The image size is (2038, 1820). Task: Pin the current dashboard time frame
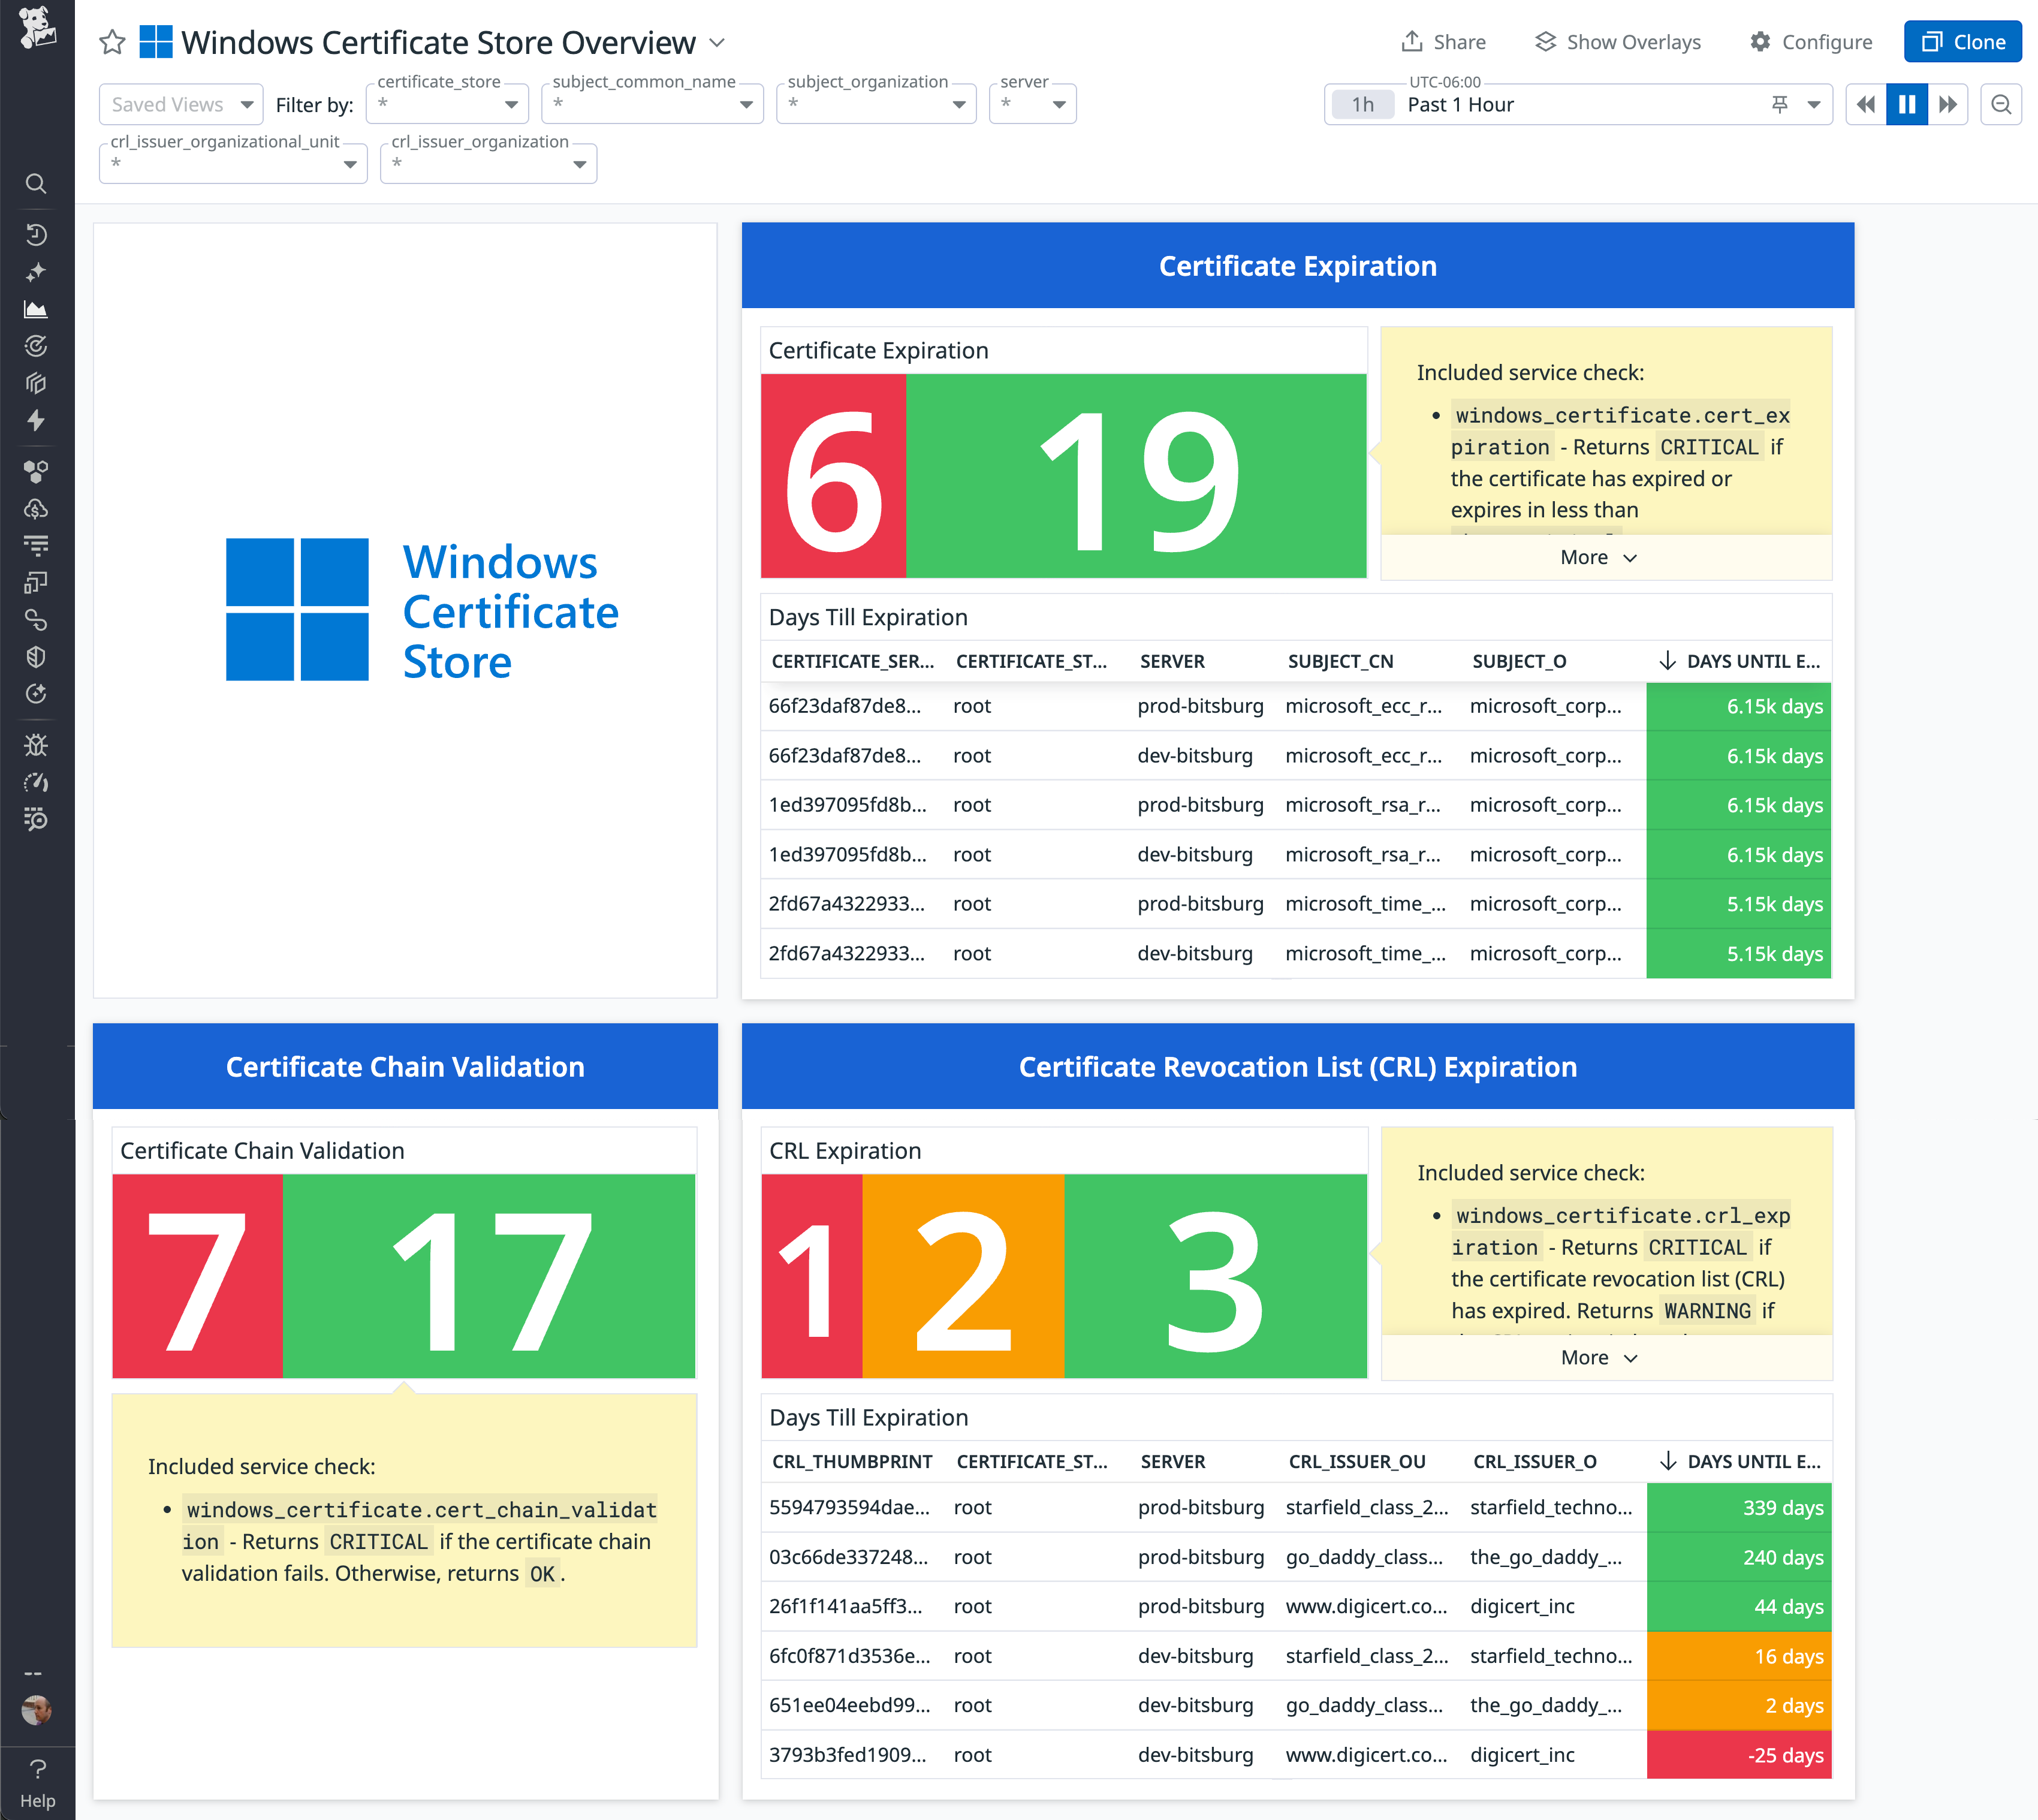[x=1781, y=104]
